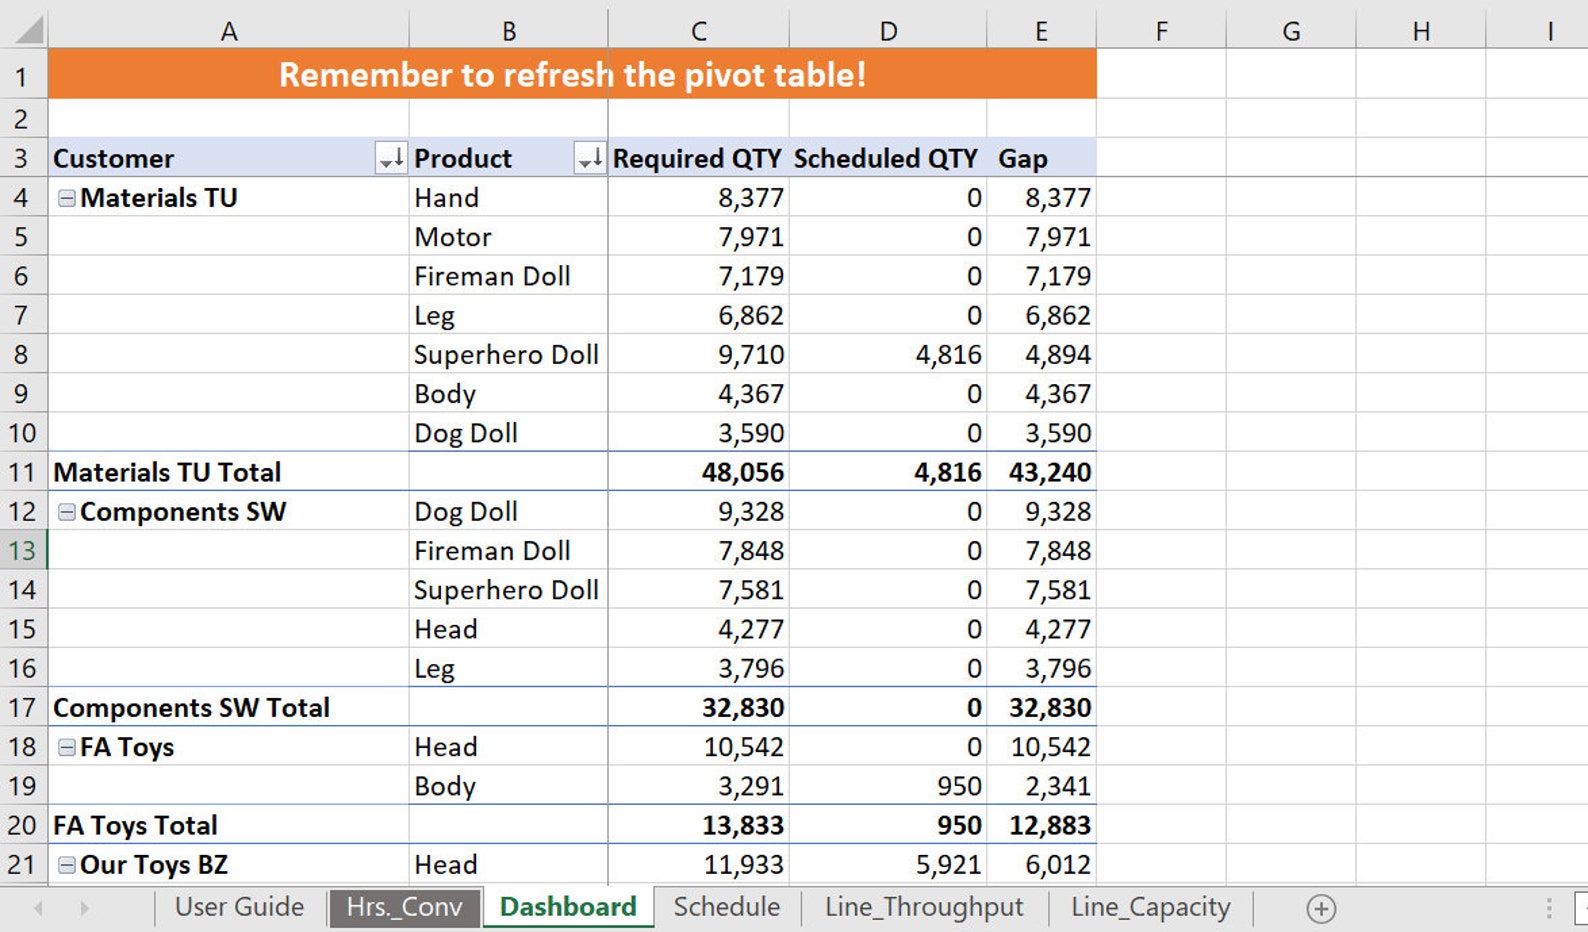Select the Scheduled QTY value 5,921
The height and width of the screenshot is (932, 1588).
(887, 865)
